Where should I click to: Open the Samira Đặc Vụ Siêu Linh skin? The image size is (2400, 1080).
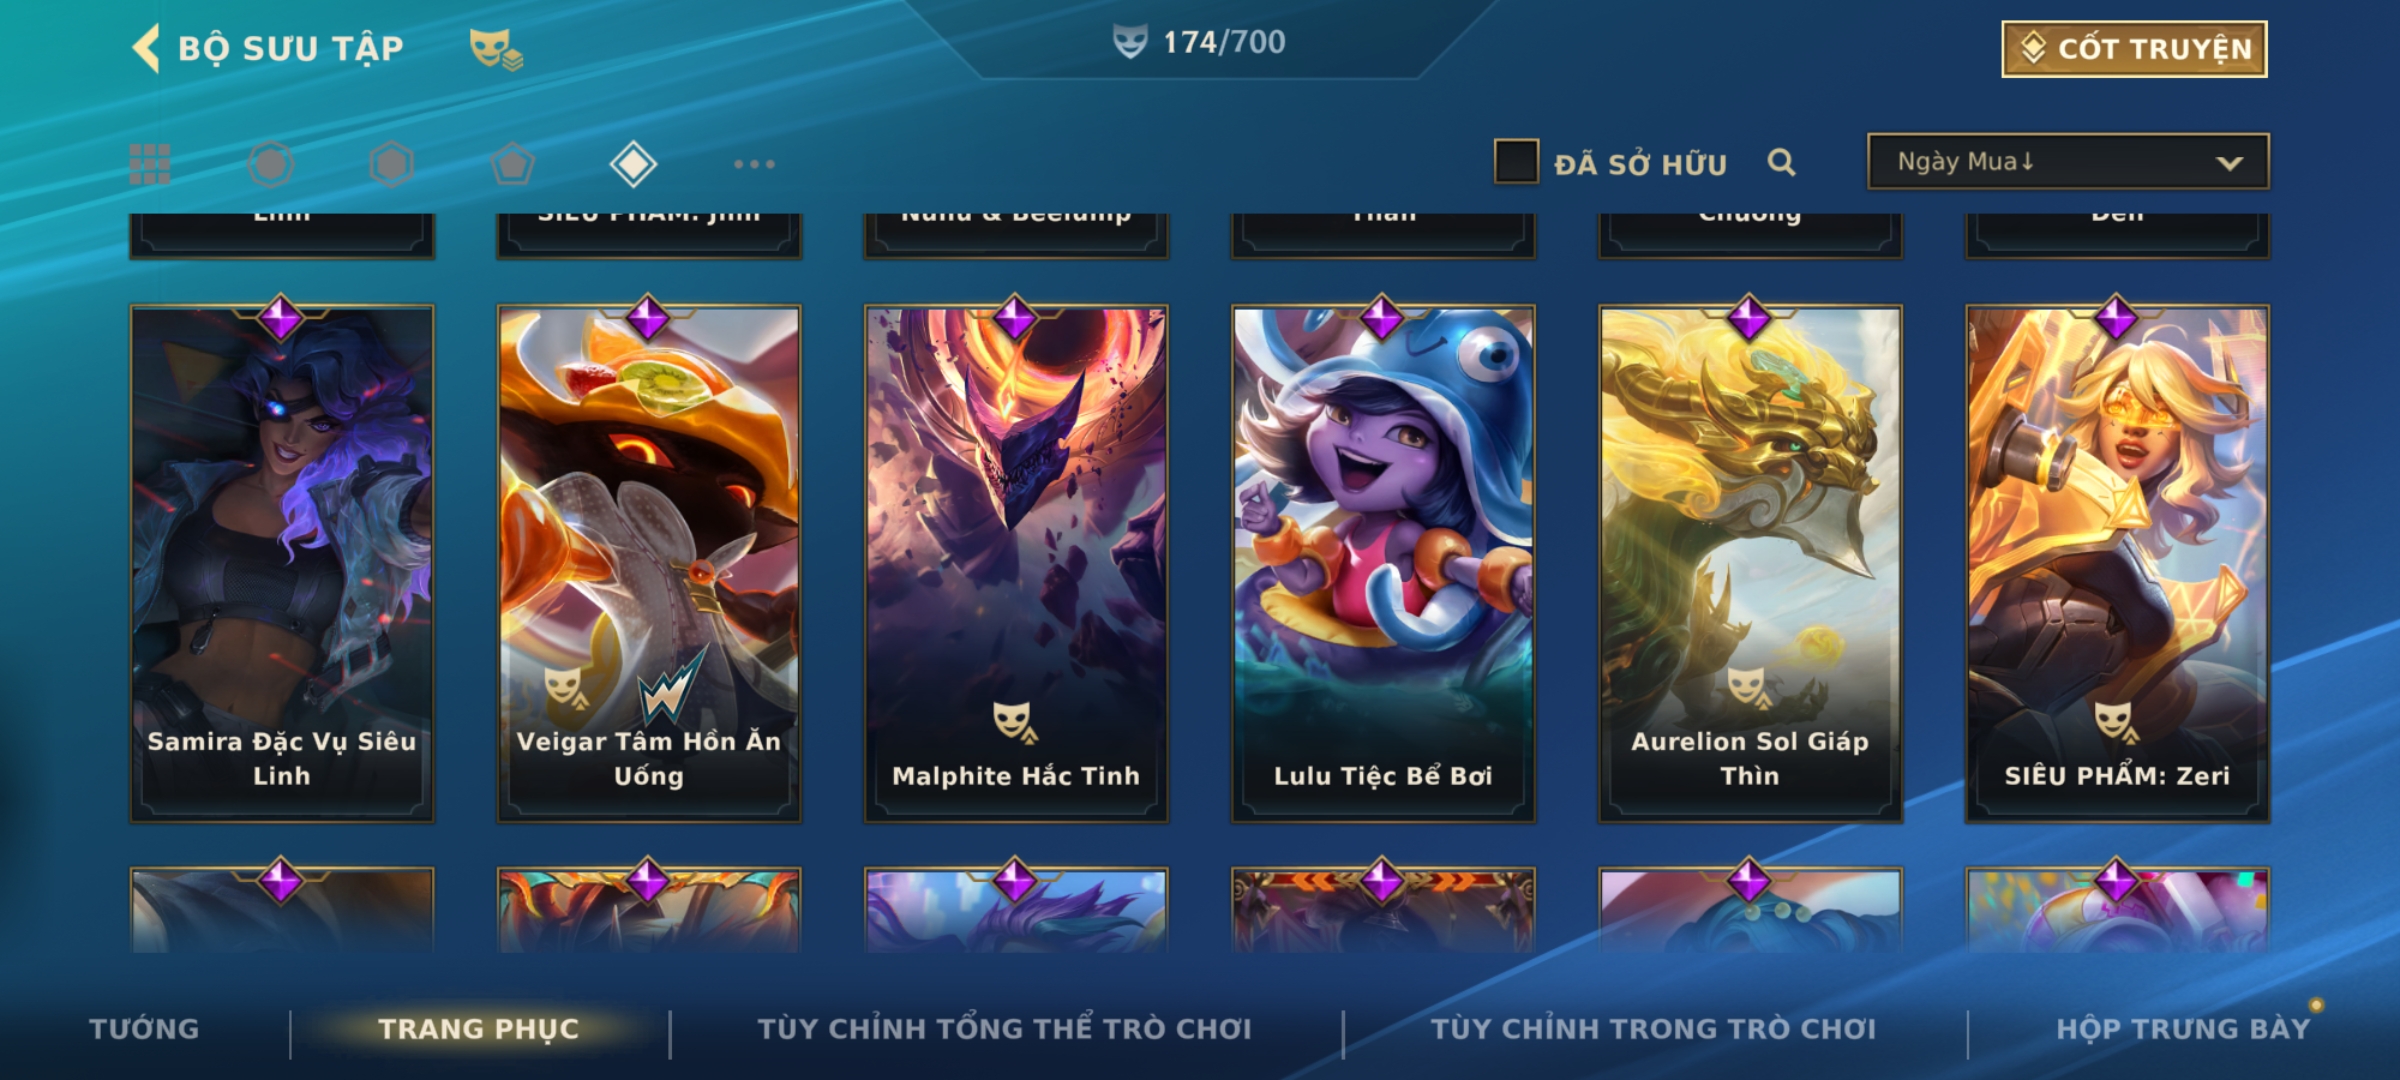282,564
